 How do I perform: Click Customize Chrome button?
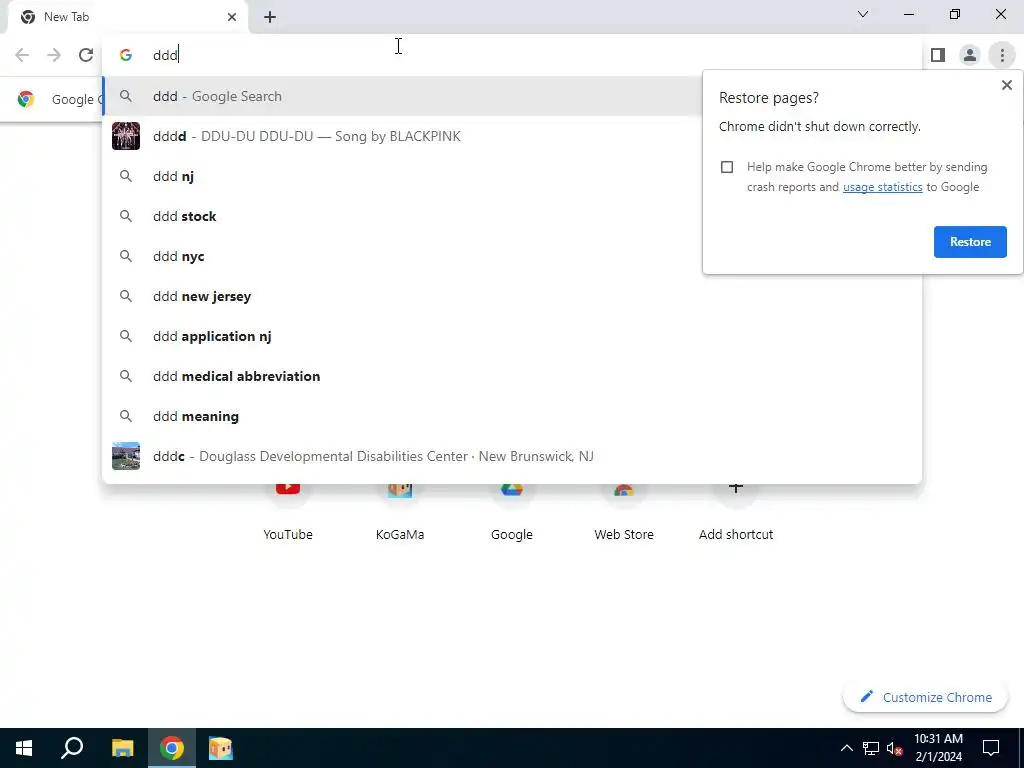click(x=925, y=697)
